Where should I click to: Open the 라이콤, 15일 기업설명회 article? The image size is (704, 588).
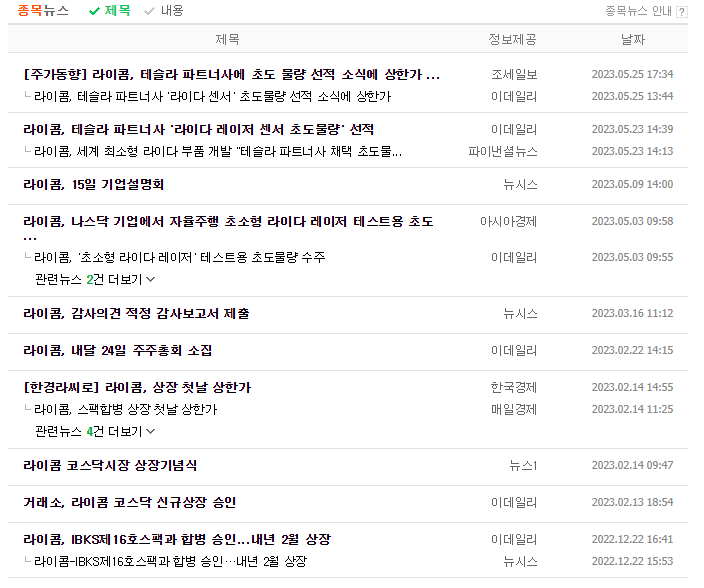93,185
